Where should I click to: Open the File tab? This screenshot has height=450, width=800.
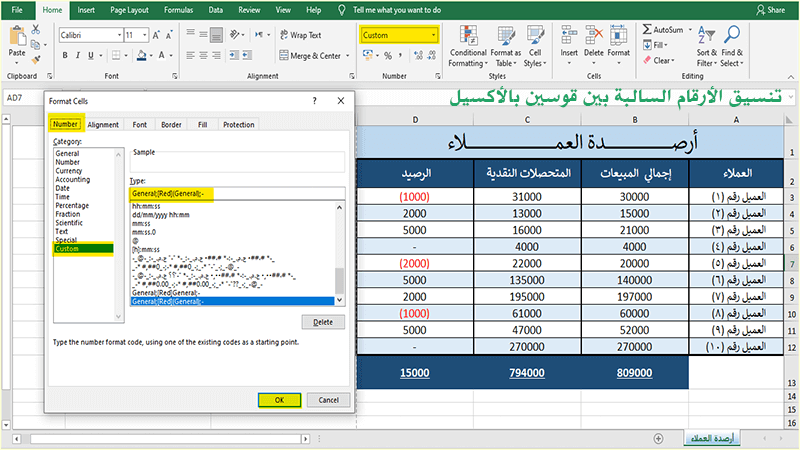coord(17,10)
